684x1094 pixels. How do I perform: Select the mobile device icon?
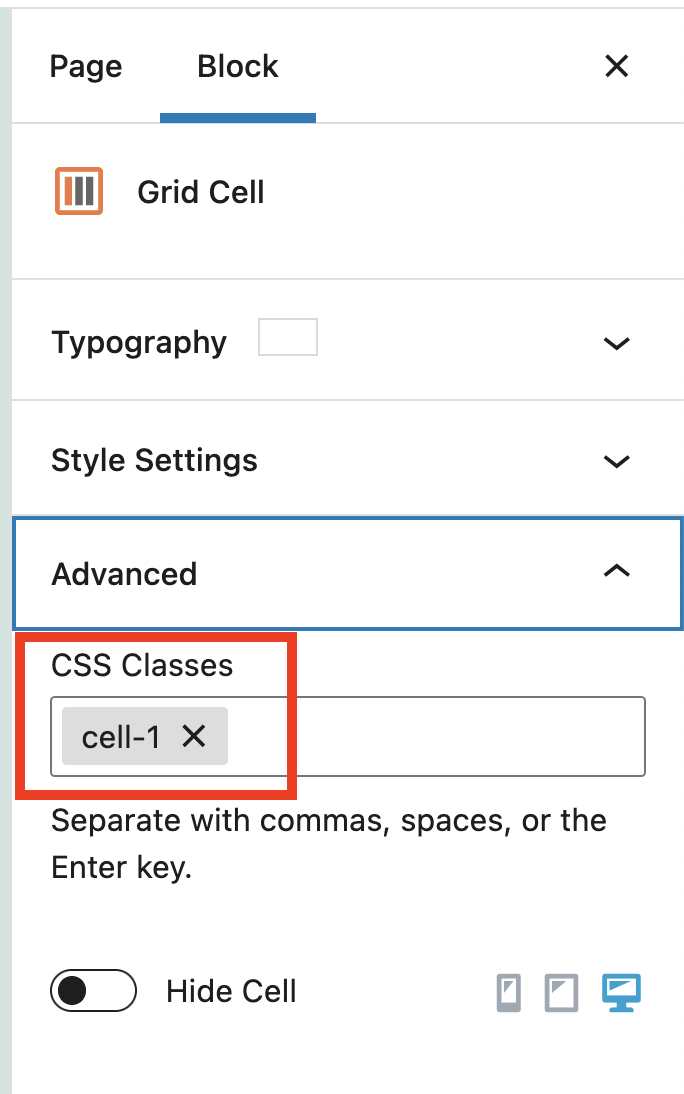(509, 992)
